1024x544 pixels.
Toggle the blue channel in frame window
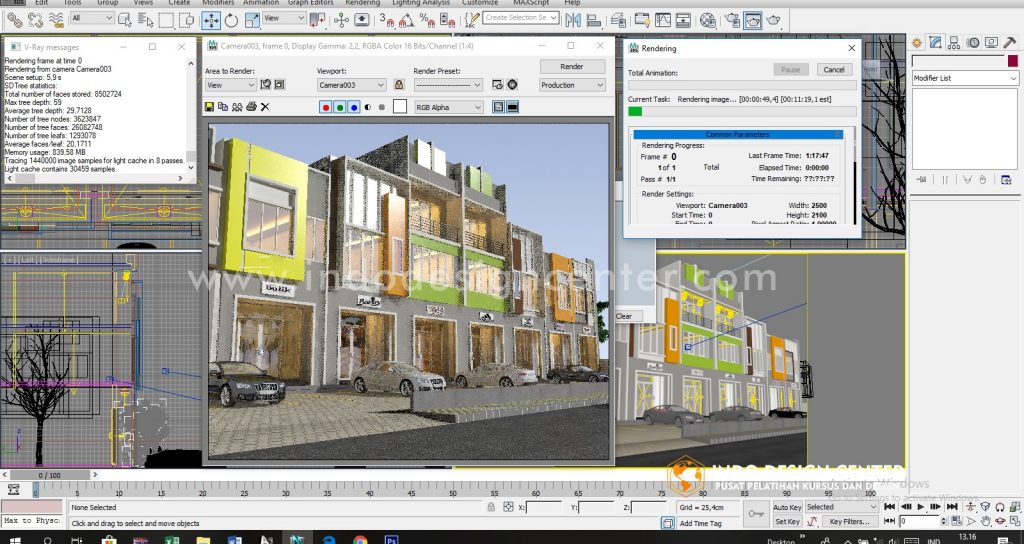354,107
